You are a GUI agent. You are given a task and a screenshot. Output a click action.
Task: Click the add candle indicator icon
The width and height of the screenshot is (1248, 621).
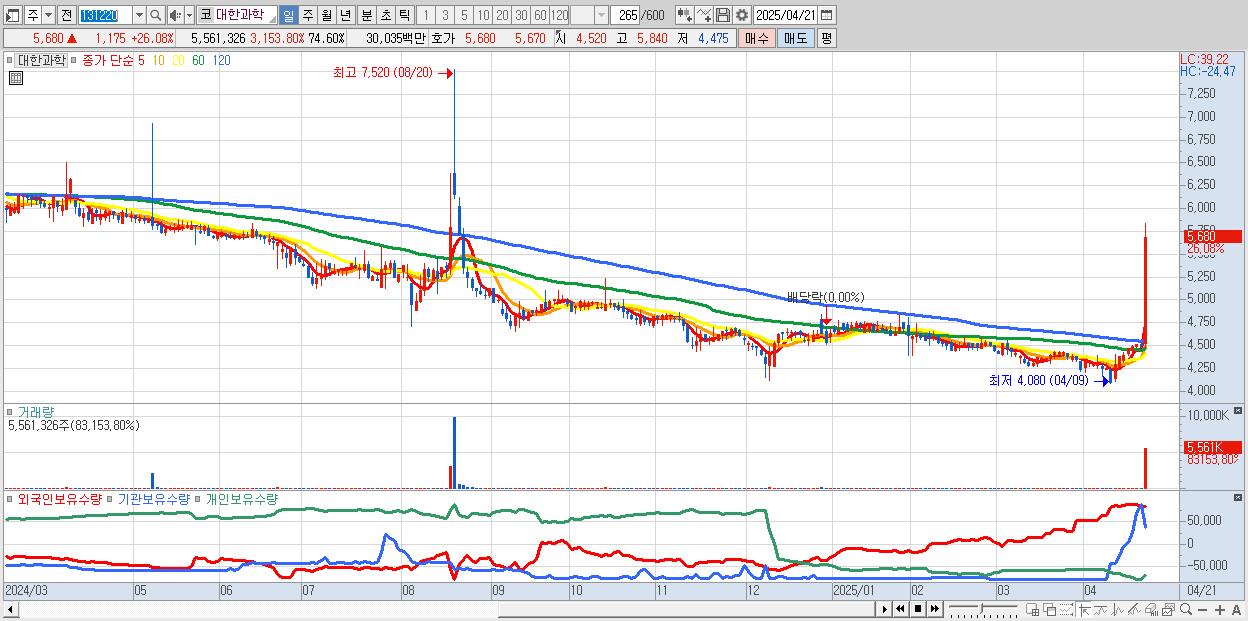tap(684, 15)
